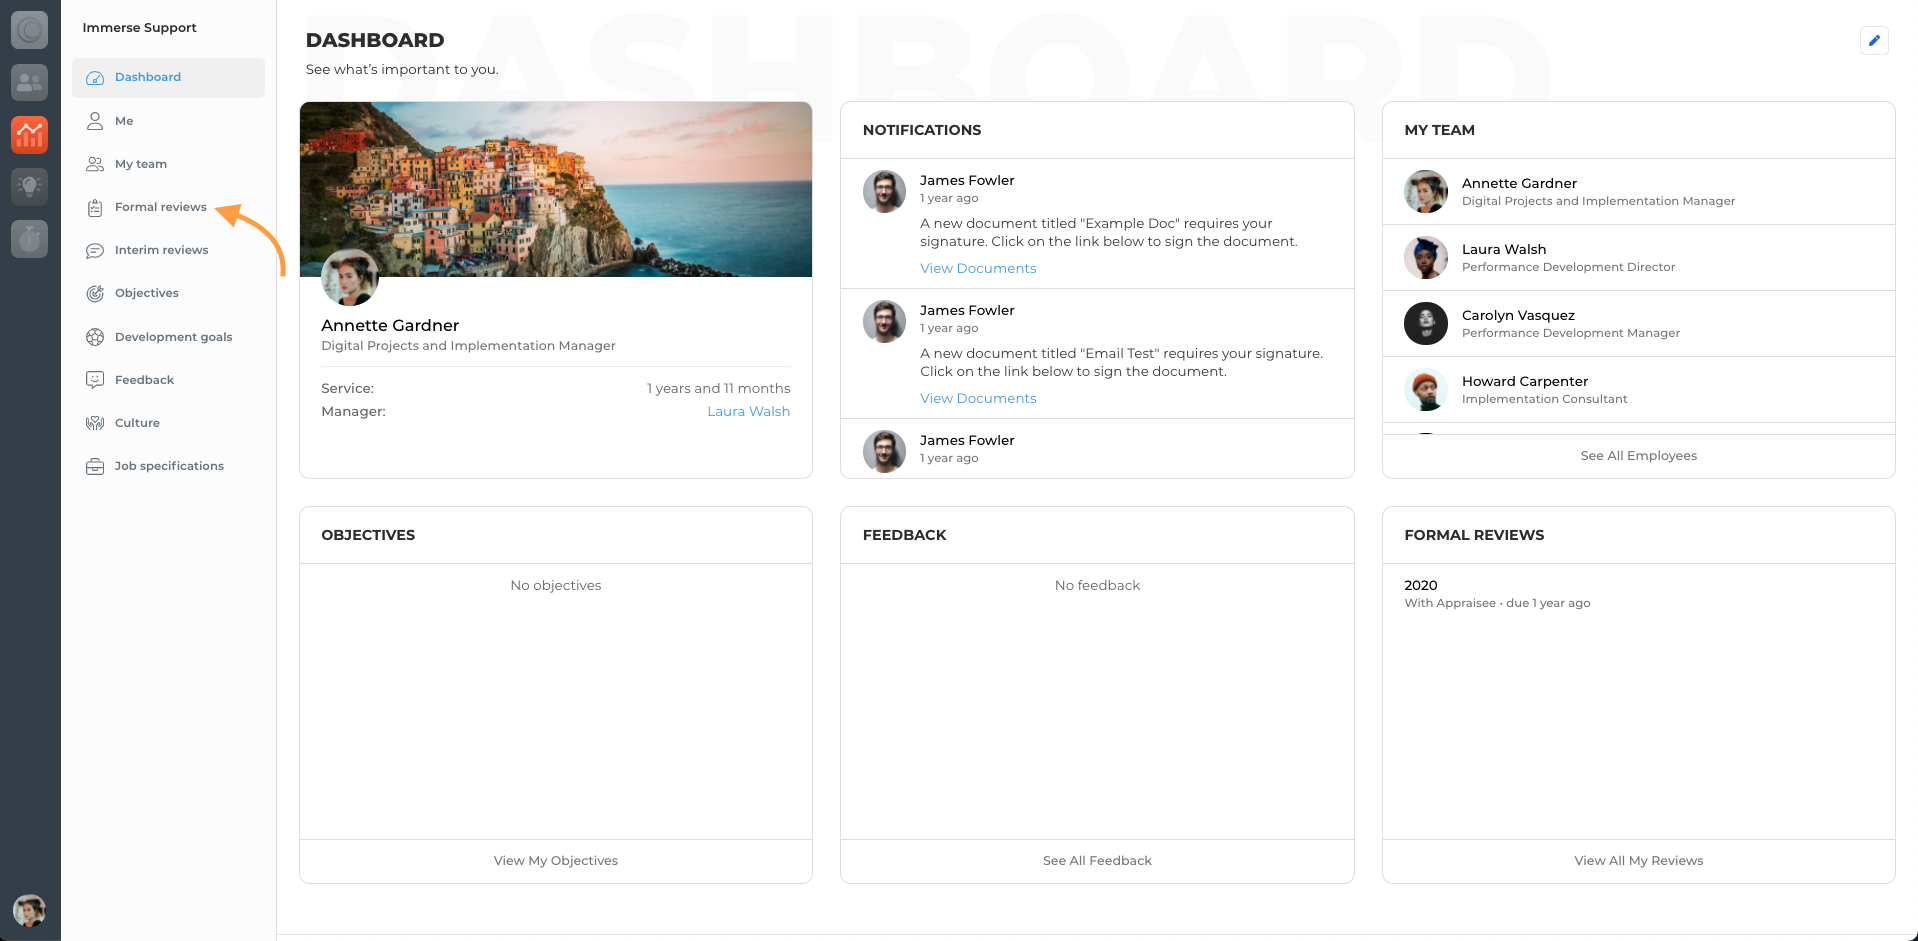Click the Culture hands icon
This screenshot has width=1918, height=941.
pyautogui.click(x=95, y=423)
